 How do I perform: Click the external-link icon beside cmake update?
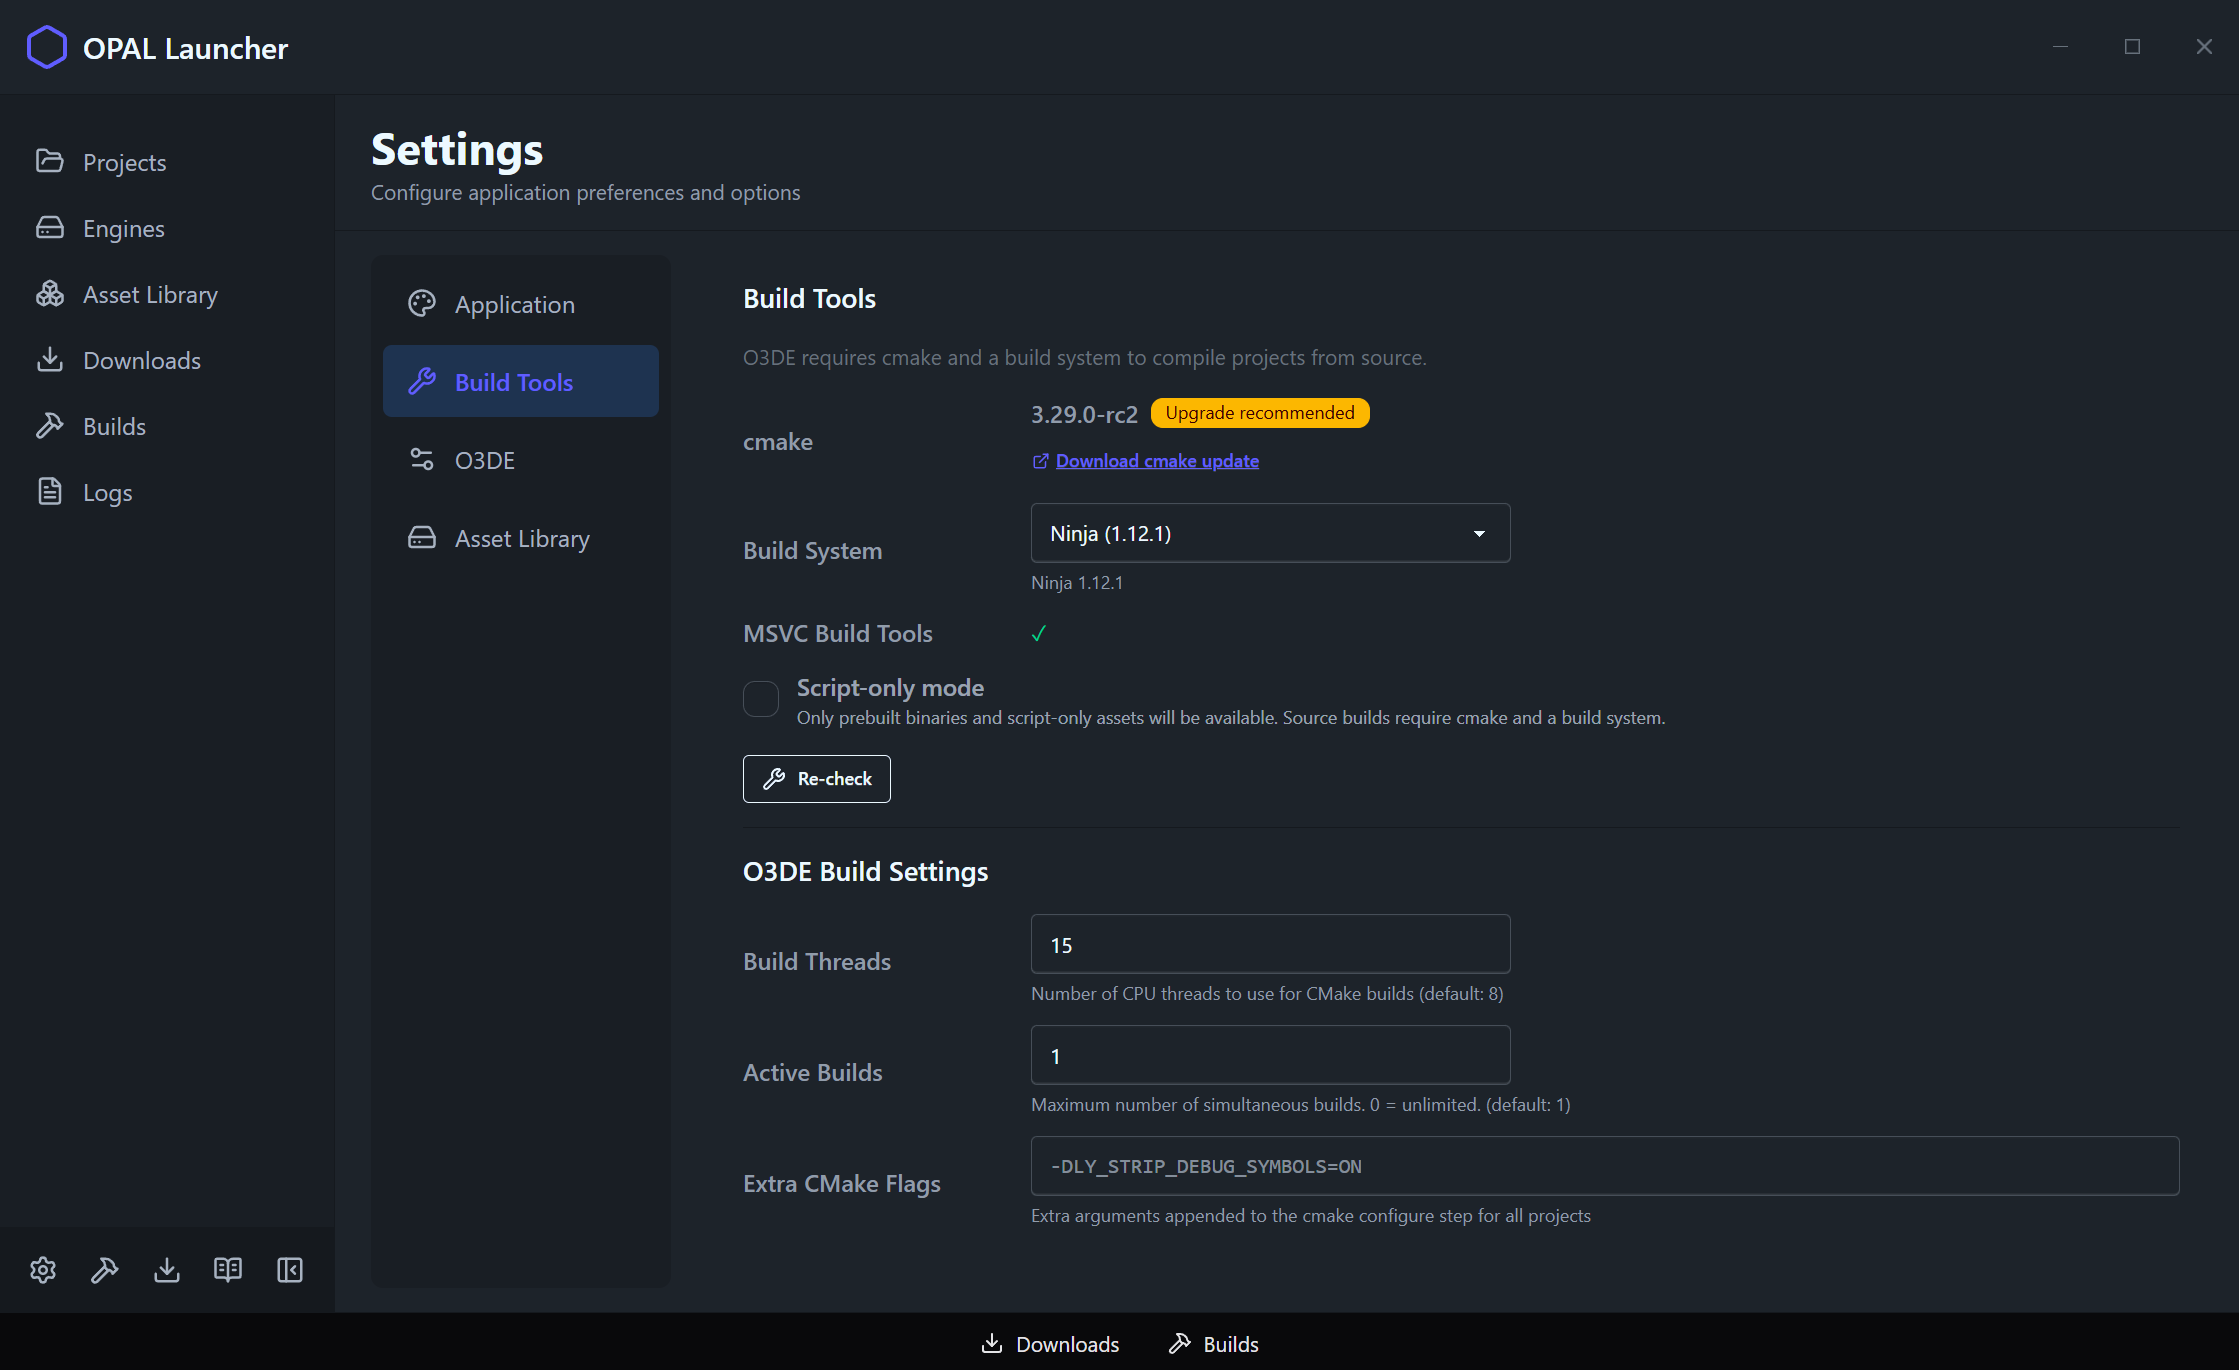1040,461
